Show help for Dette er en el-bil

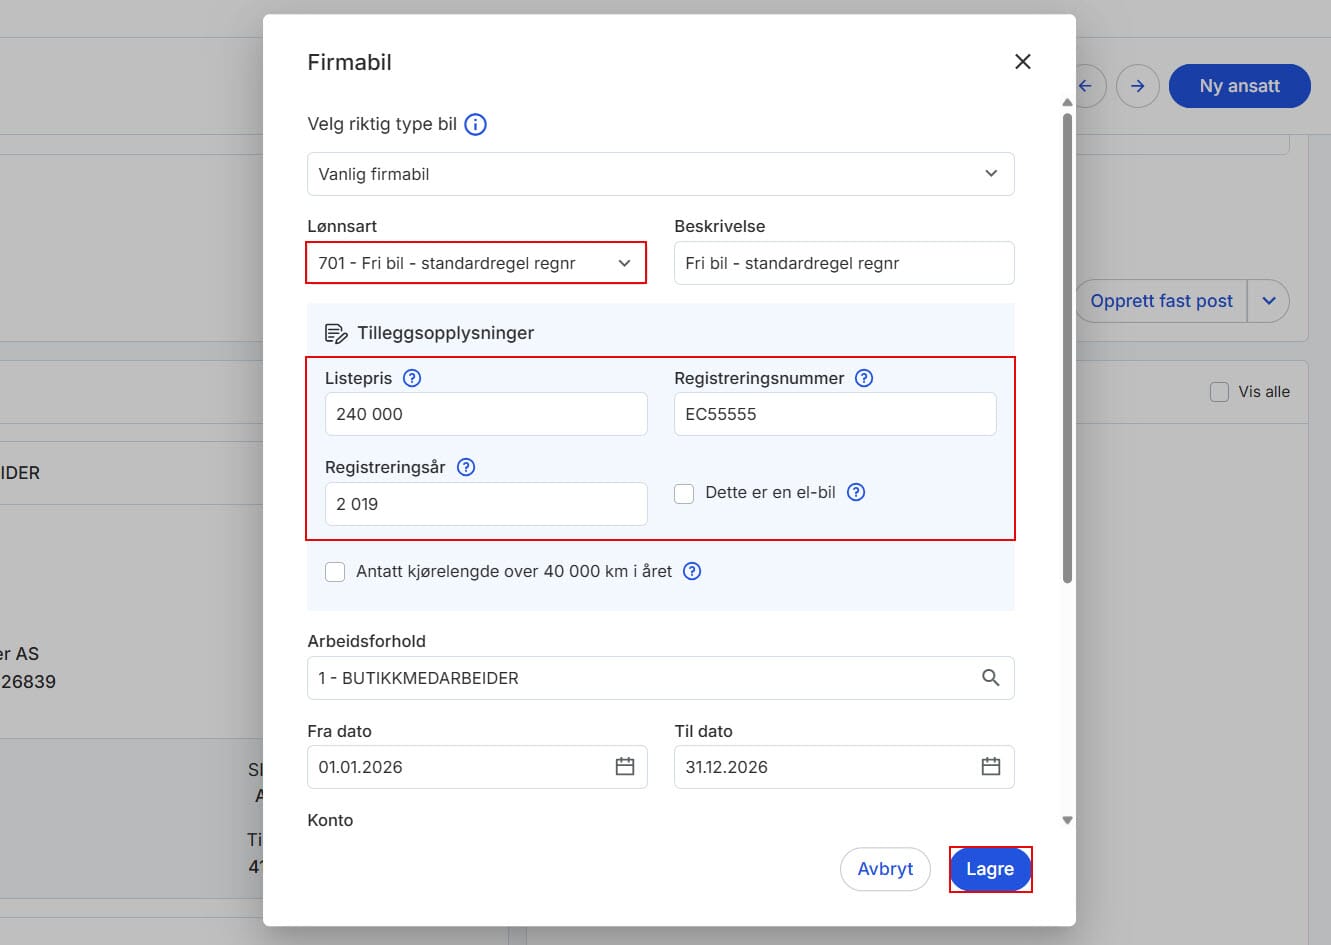(856, 492)
